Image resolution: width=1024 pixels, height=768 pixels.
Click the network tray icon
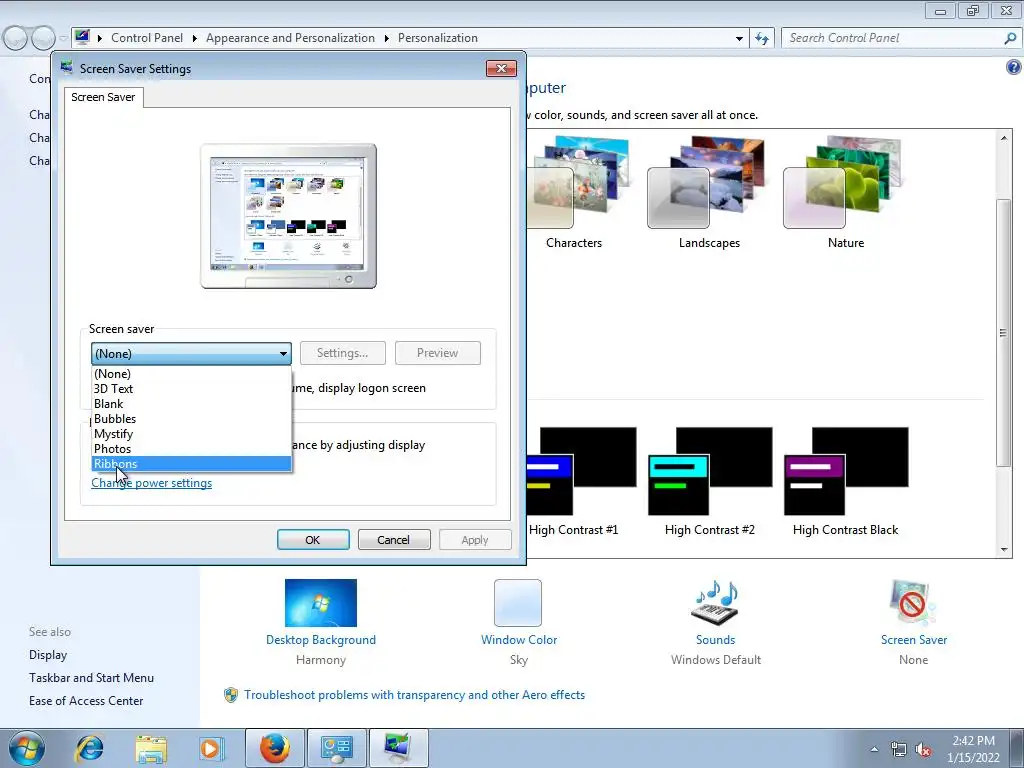(x=899, y=750)
